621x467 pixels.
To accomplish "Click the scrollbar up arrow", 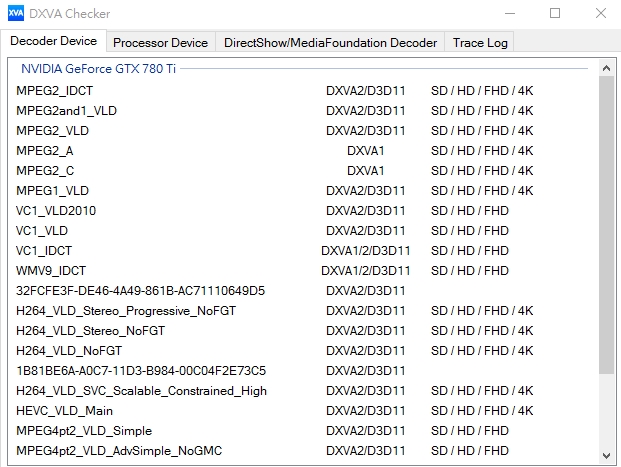I will tap(606, 68).
